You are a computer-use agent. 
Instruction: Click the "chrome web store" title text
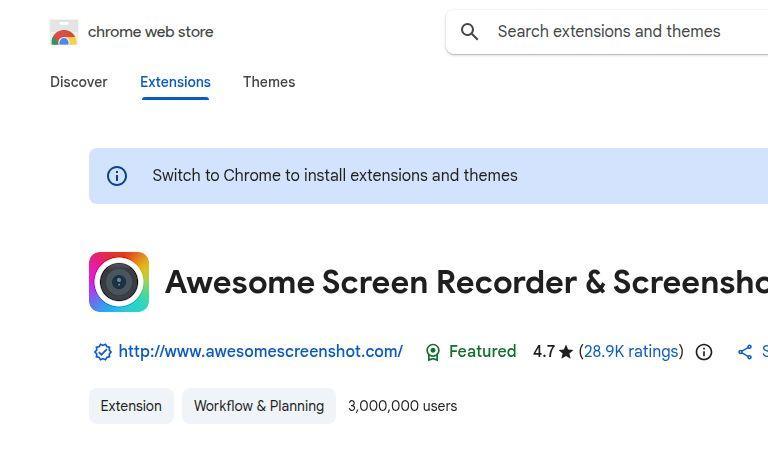(x=150, y=32)
